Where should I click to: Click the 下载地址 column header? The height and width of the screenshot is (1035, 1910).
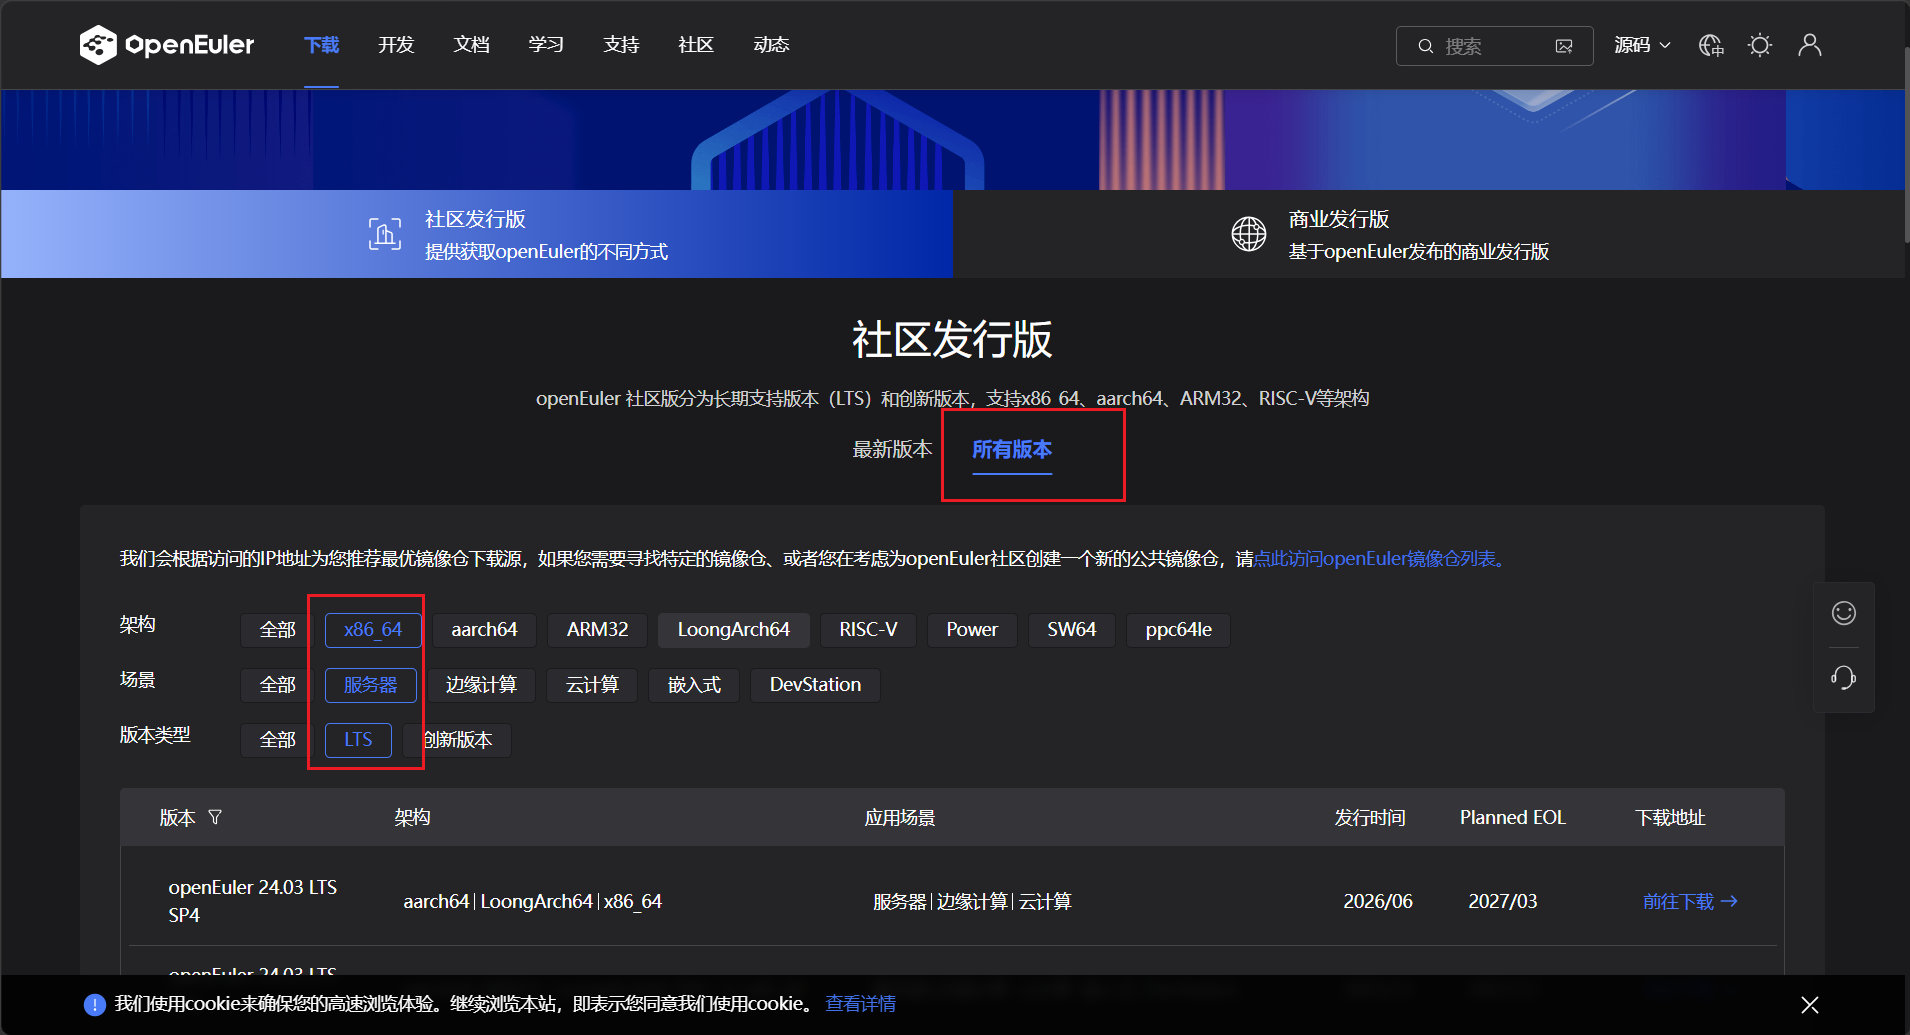coord(1670,817)
